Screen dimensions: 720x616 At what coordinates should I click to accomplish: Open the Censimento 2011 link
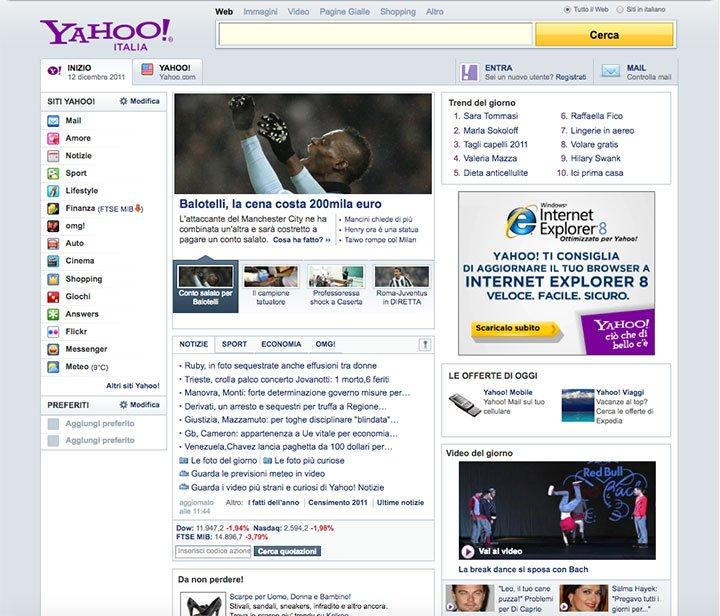click(x=338, y=503)
